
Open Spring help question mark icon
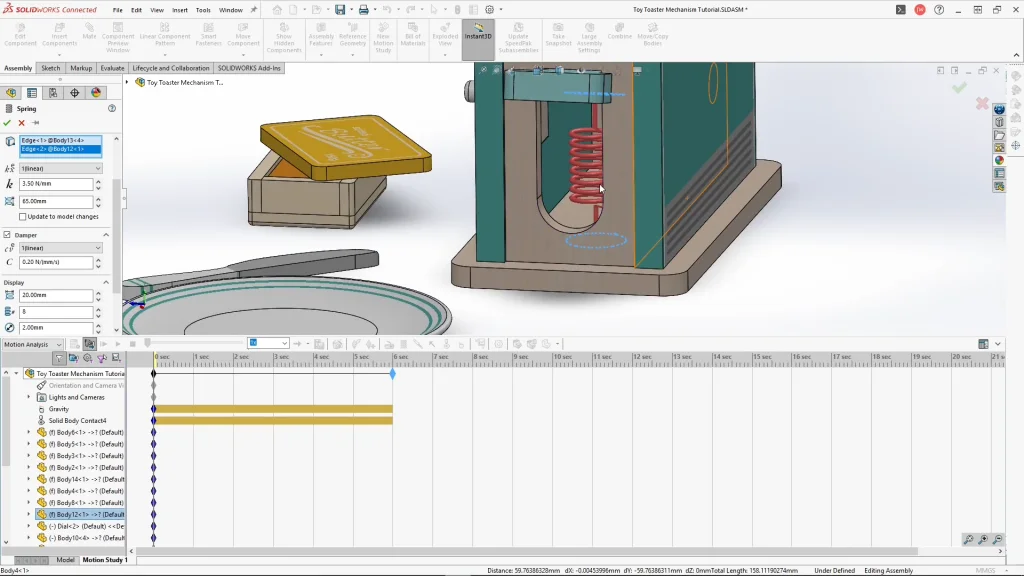(x=112, y=108)
